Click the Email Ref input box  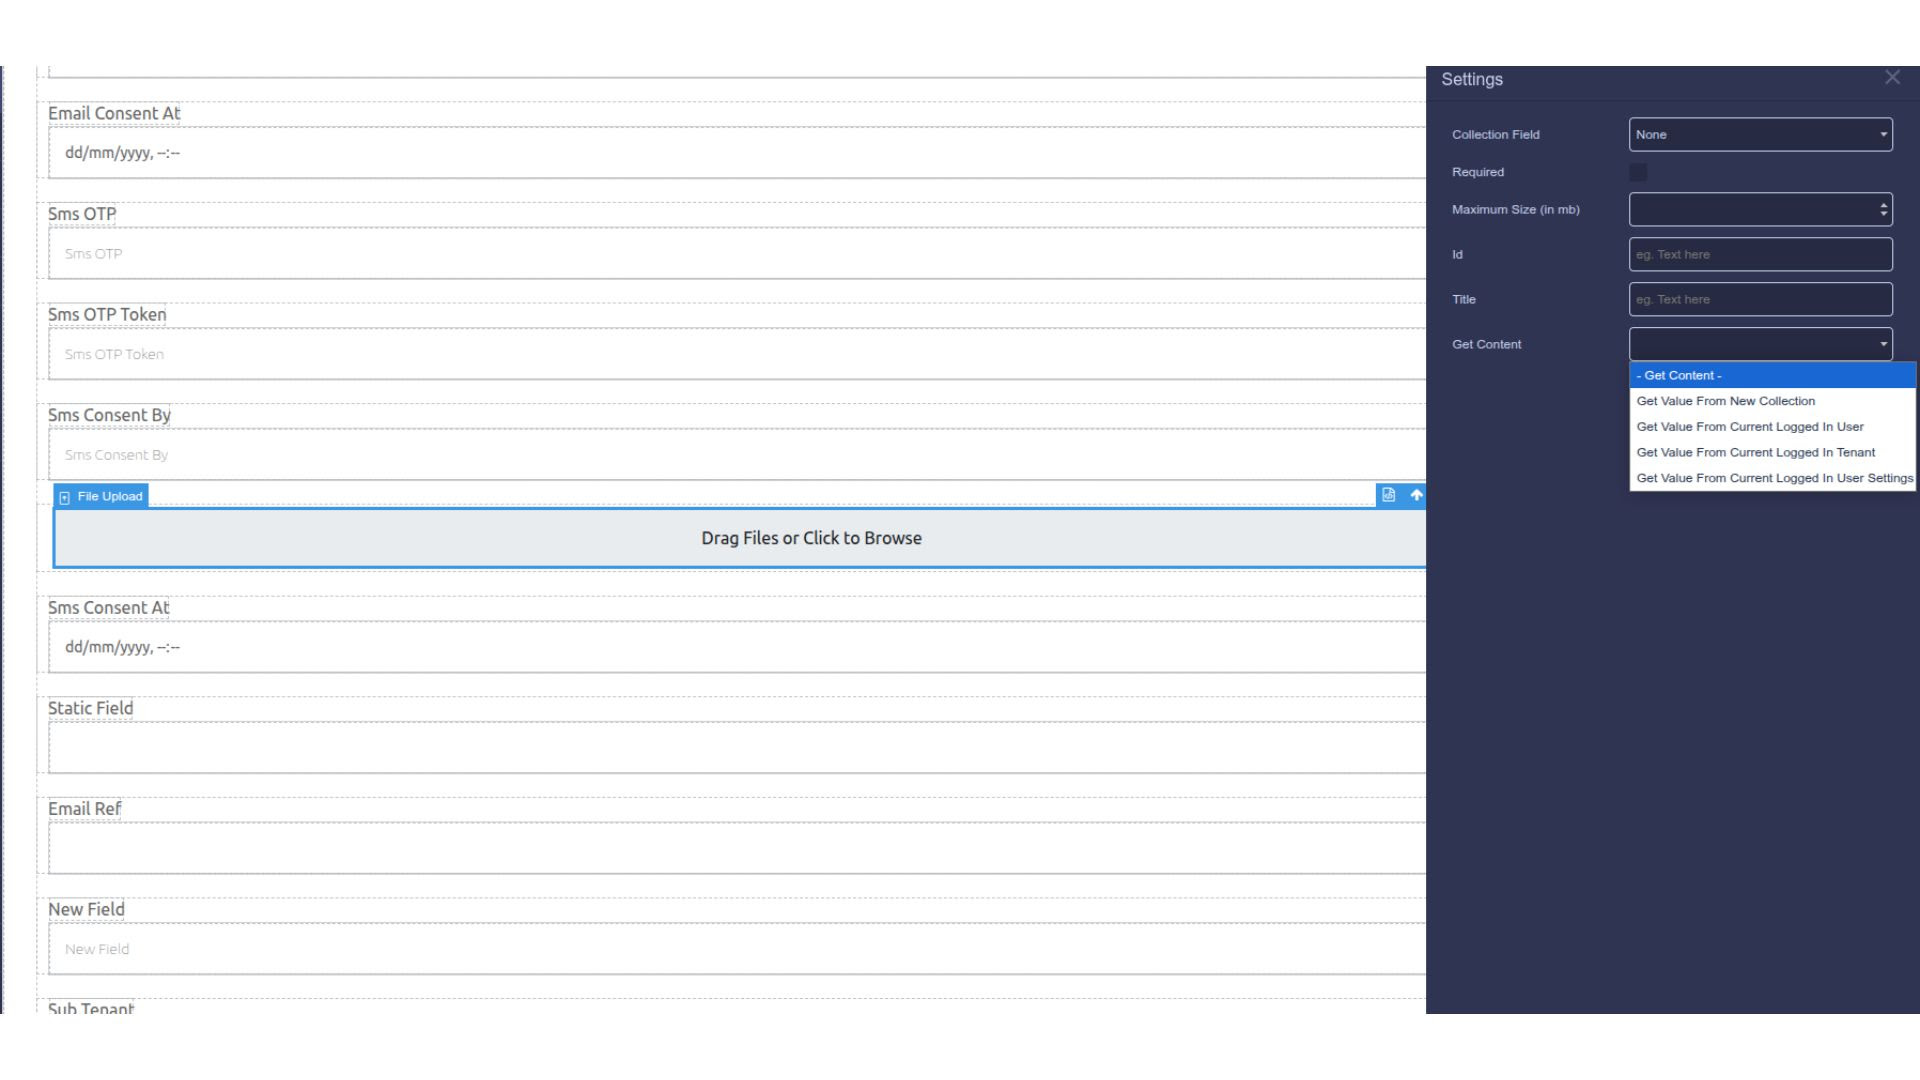point(737,848)
